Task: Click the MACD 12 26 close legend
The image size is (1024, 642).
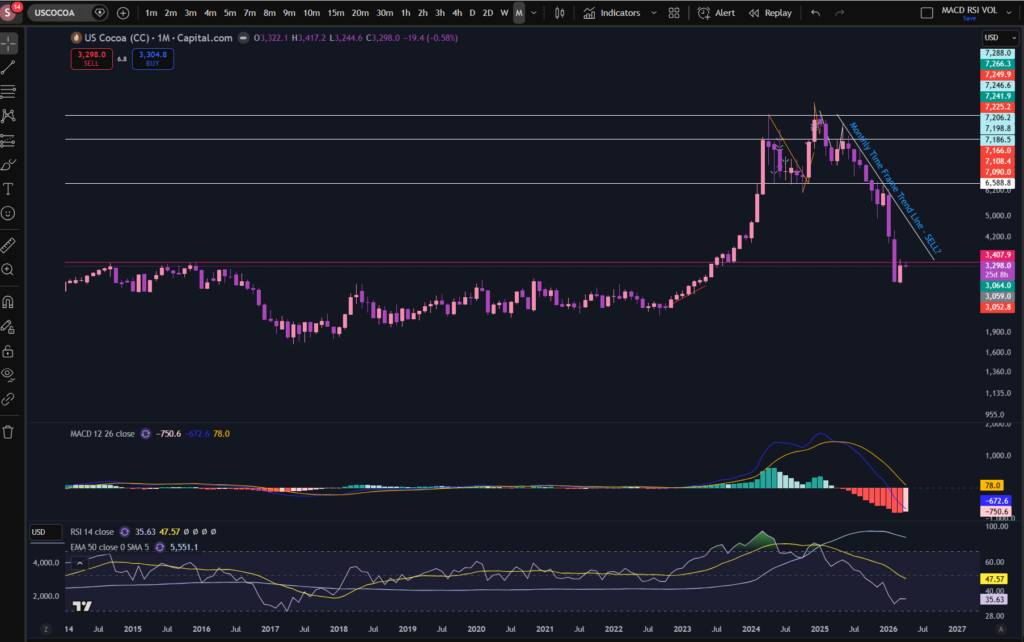Action: [103, 434]
